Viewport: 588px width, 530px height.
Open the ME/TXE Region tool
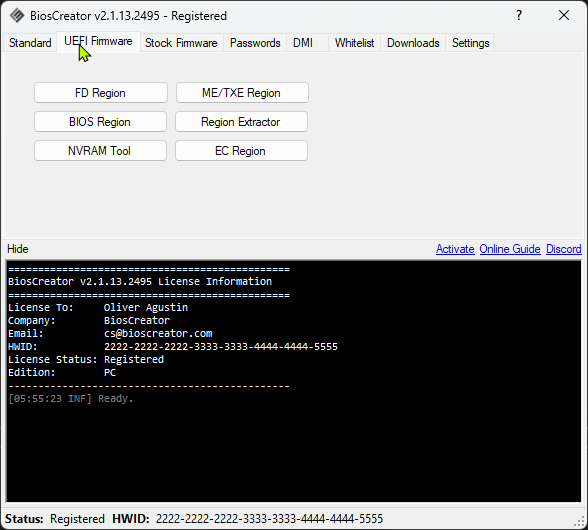(x=242, y=93)
